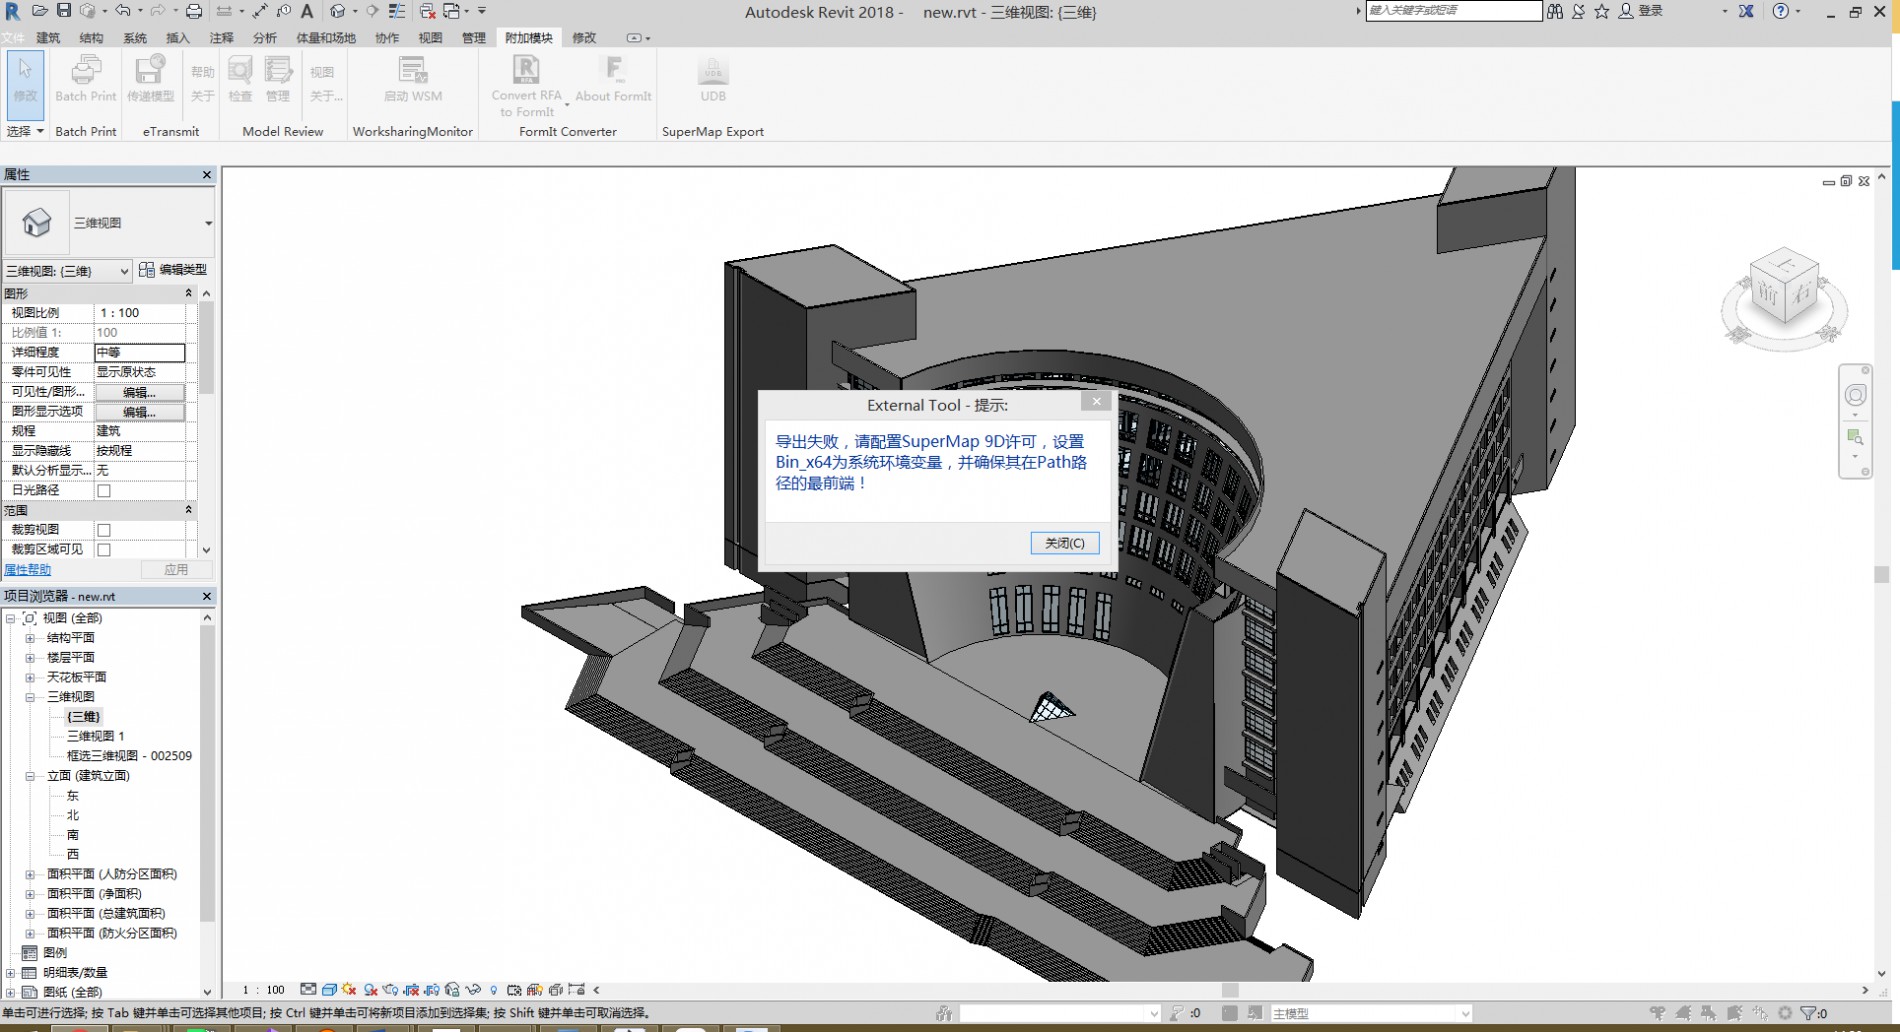Click the eTransmit transfer model icon
This screenshot has width=1900, height=1032.
click(150, 79)
